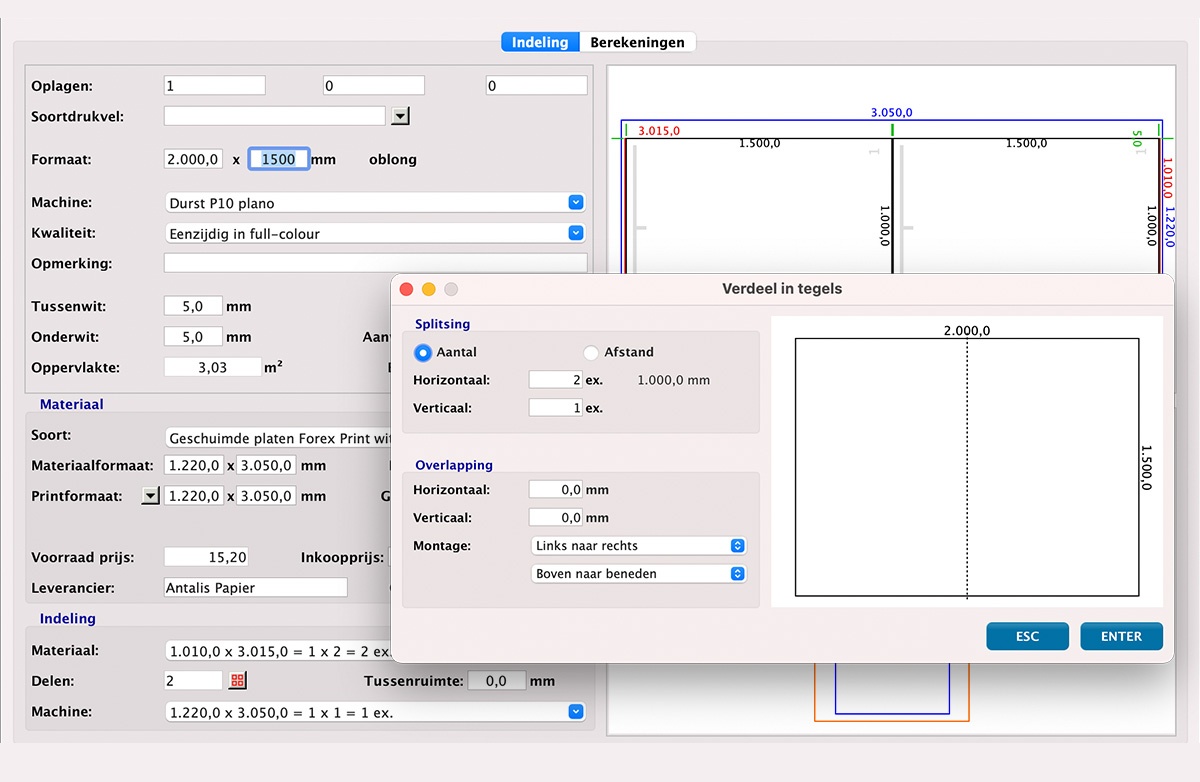Click the red tile grid icon beside Delen
The height and width of the screenshot is (782, 1200).
coord(238,681)
